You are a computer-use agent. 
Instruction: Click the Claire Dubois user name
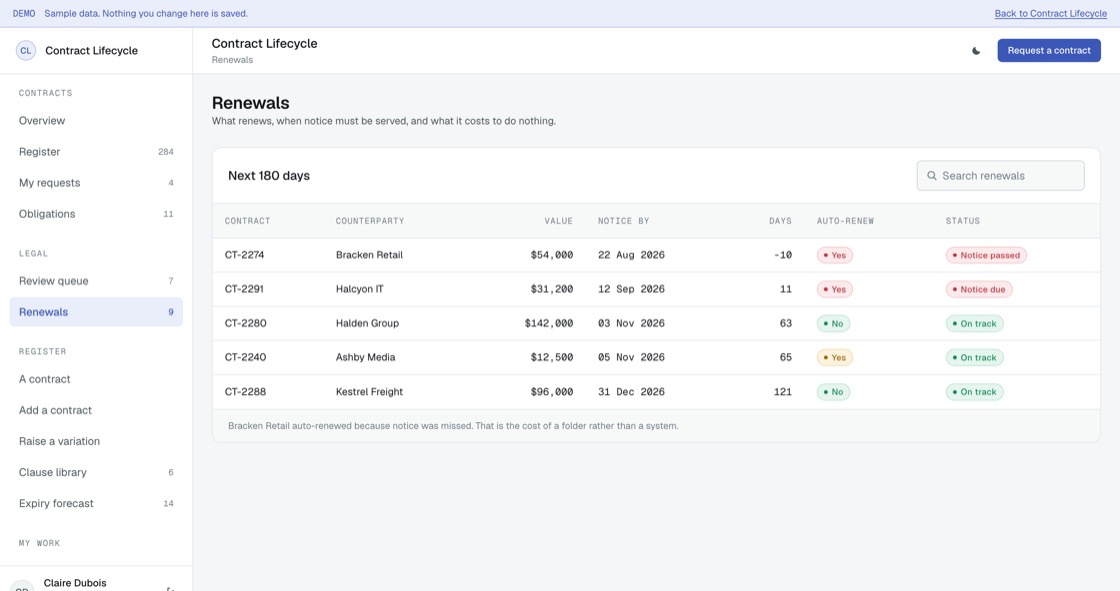[75, 583]
